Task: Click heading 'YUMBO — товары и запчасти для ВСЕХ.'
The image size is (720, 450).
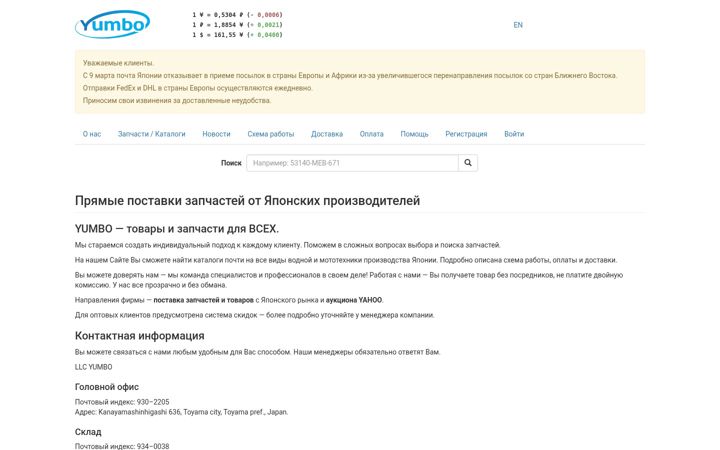Action: [x=177, y=229]
